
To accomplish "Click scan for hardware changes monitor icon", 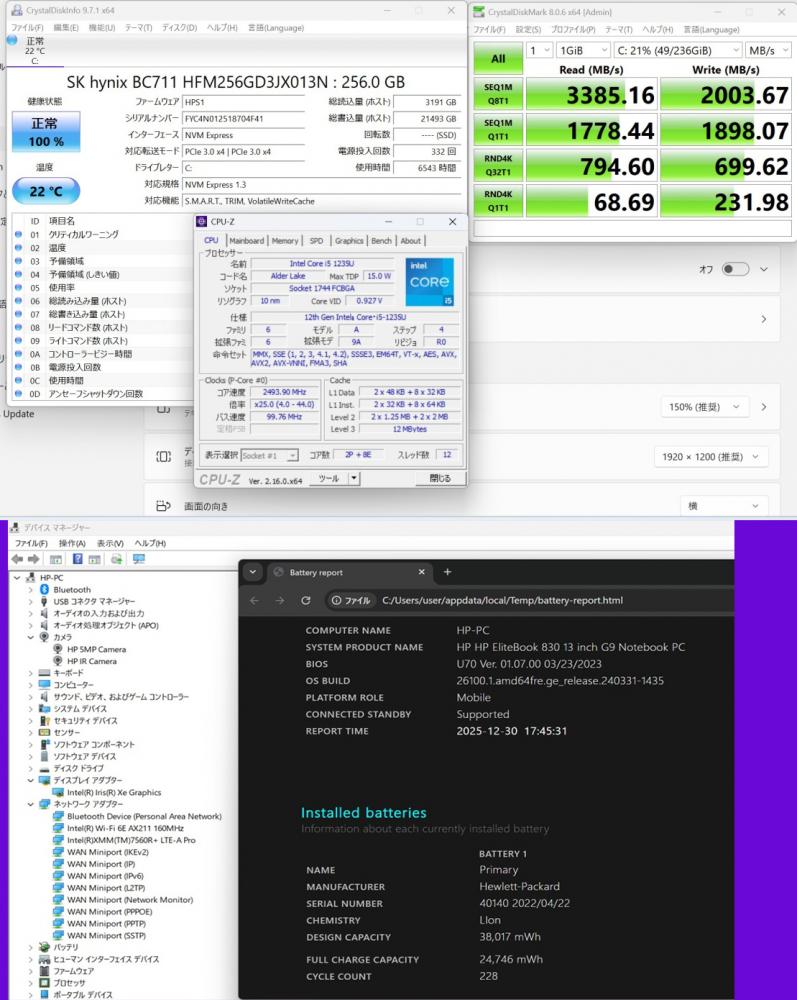I will tap(138, 558).
